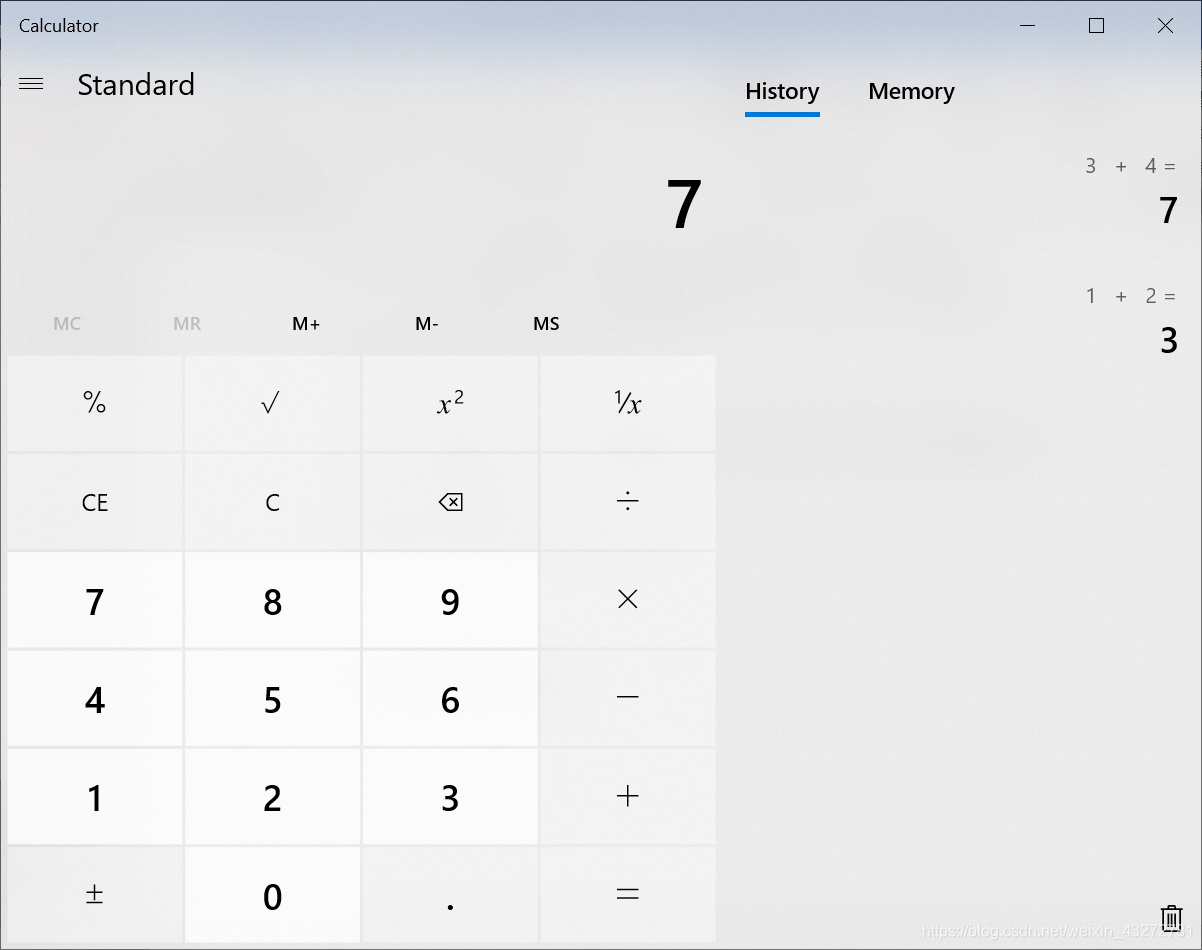
Task: Click the equals key
Action: point(628,894)
